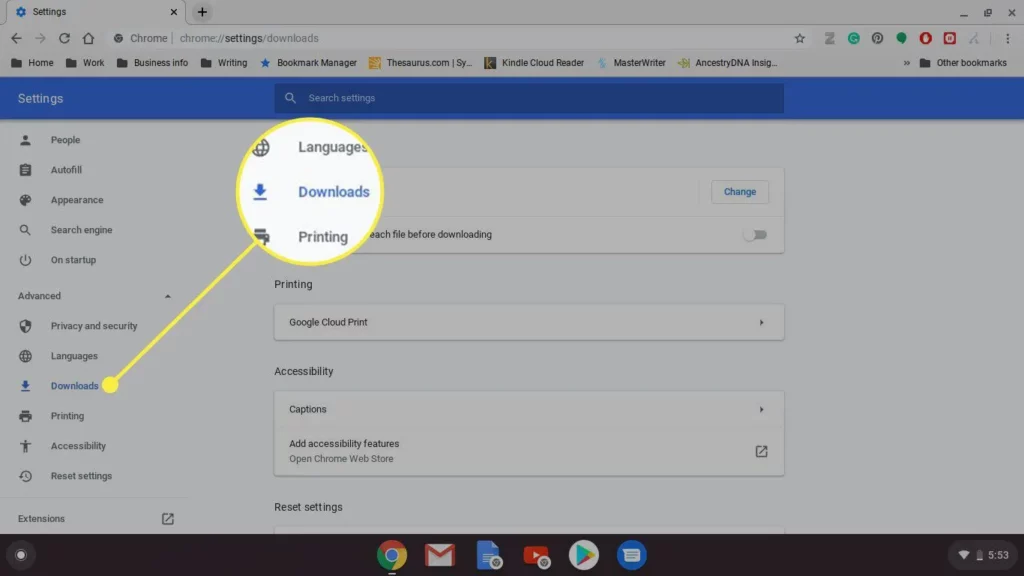Open the Opera-style red O extension

click(x=925, y=39)
